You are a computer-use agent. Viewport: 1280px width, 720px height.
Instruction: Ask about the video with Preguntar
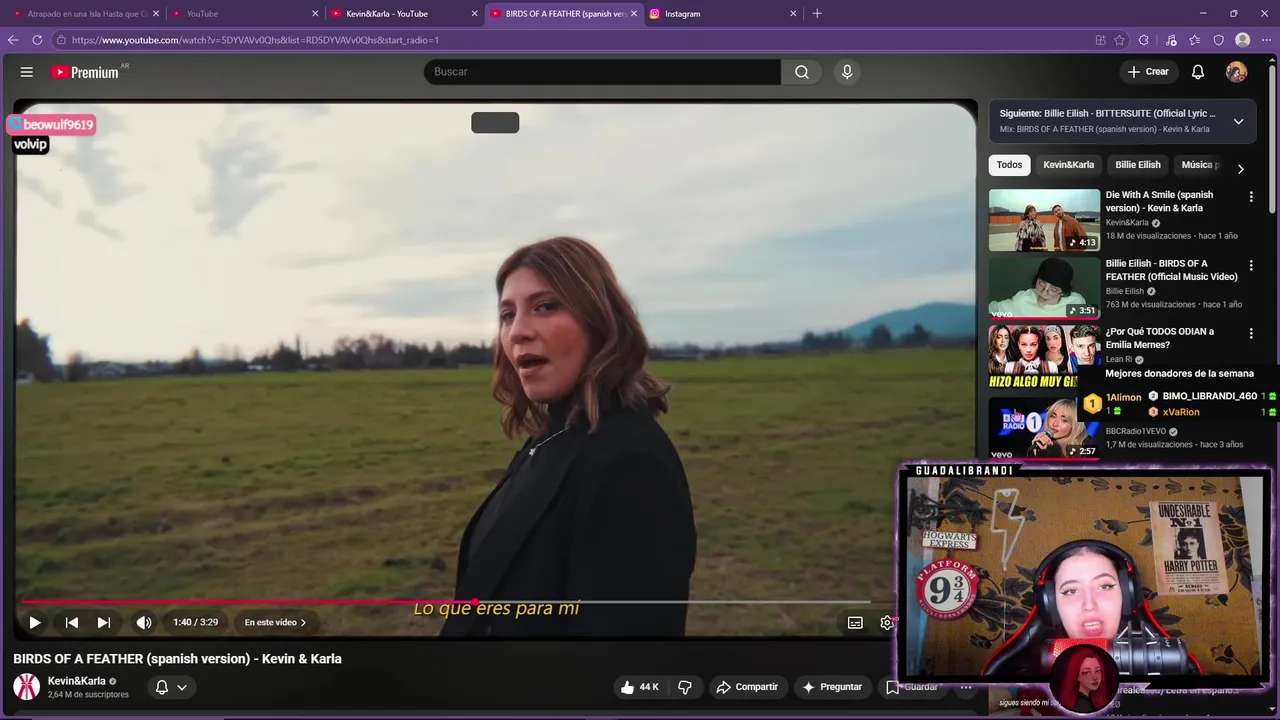pos(831,687)
